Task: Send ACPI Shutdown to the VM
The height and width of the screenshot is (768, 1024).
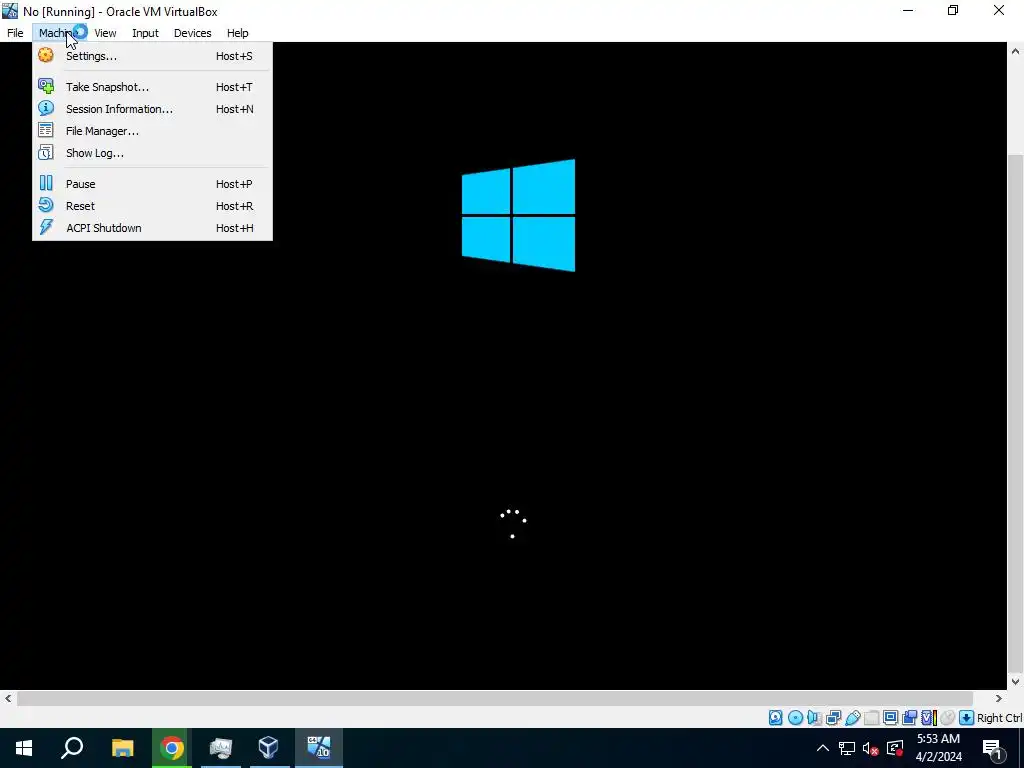Action: pyautogui.click(x=152, y=228)
